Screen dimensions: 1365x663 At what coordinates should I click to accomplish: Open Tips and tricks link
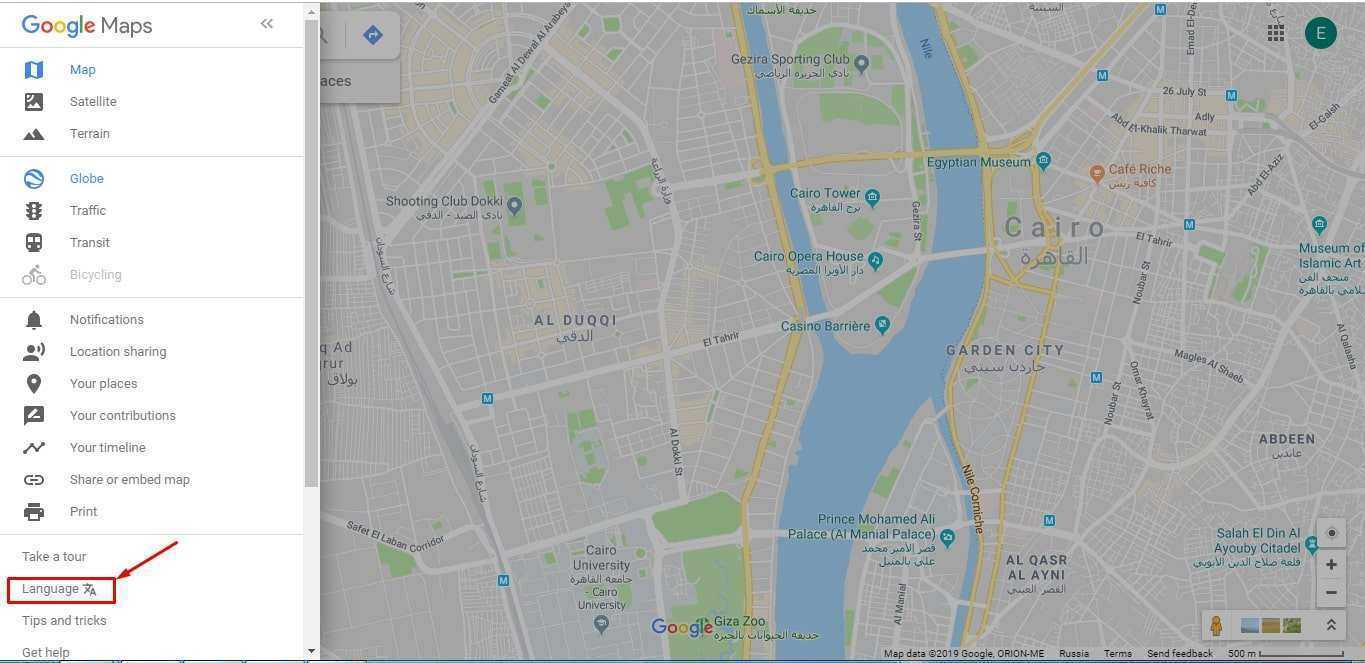[x=64, y=621]
